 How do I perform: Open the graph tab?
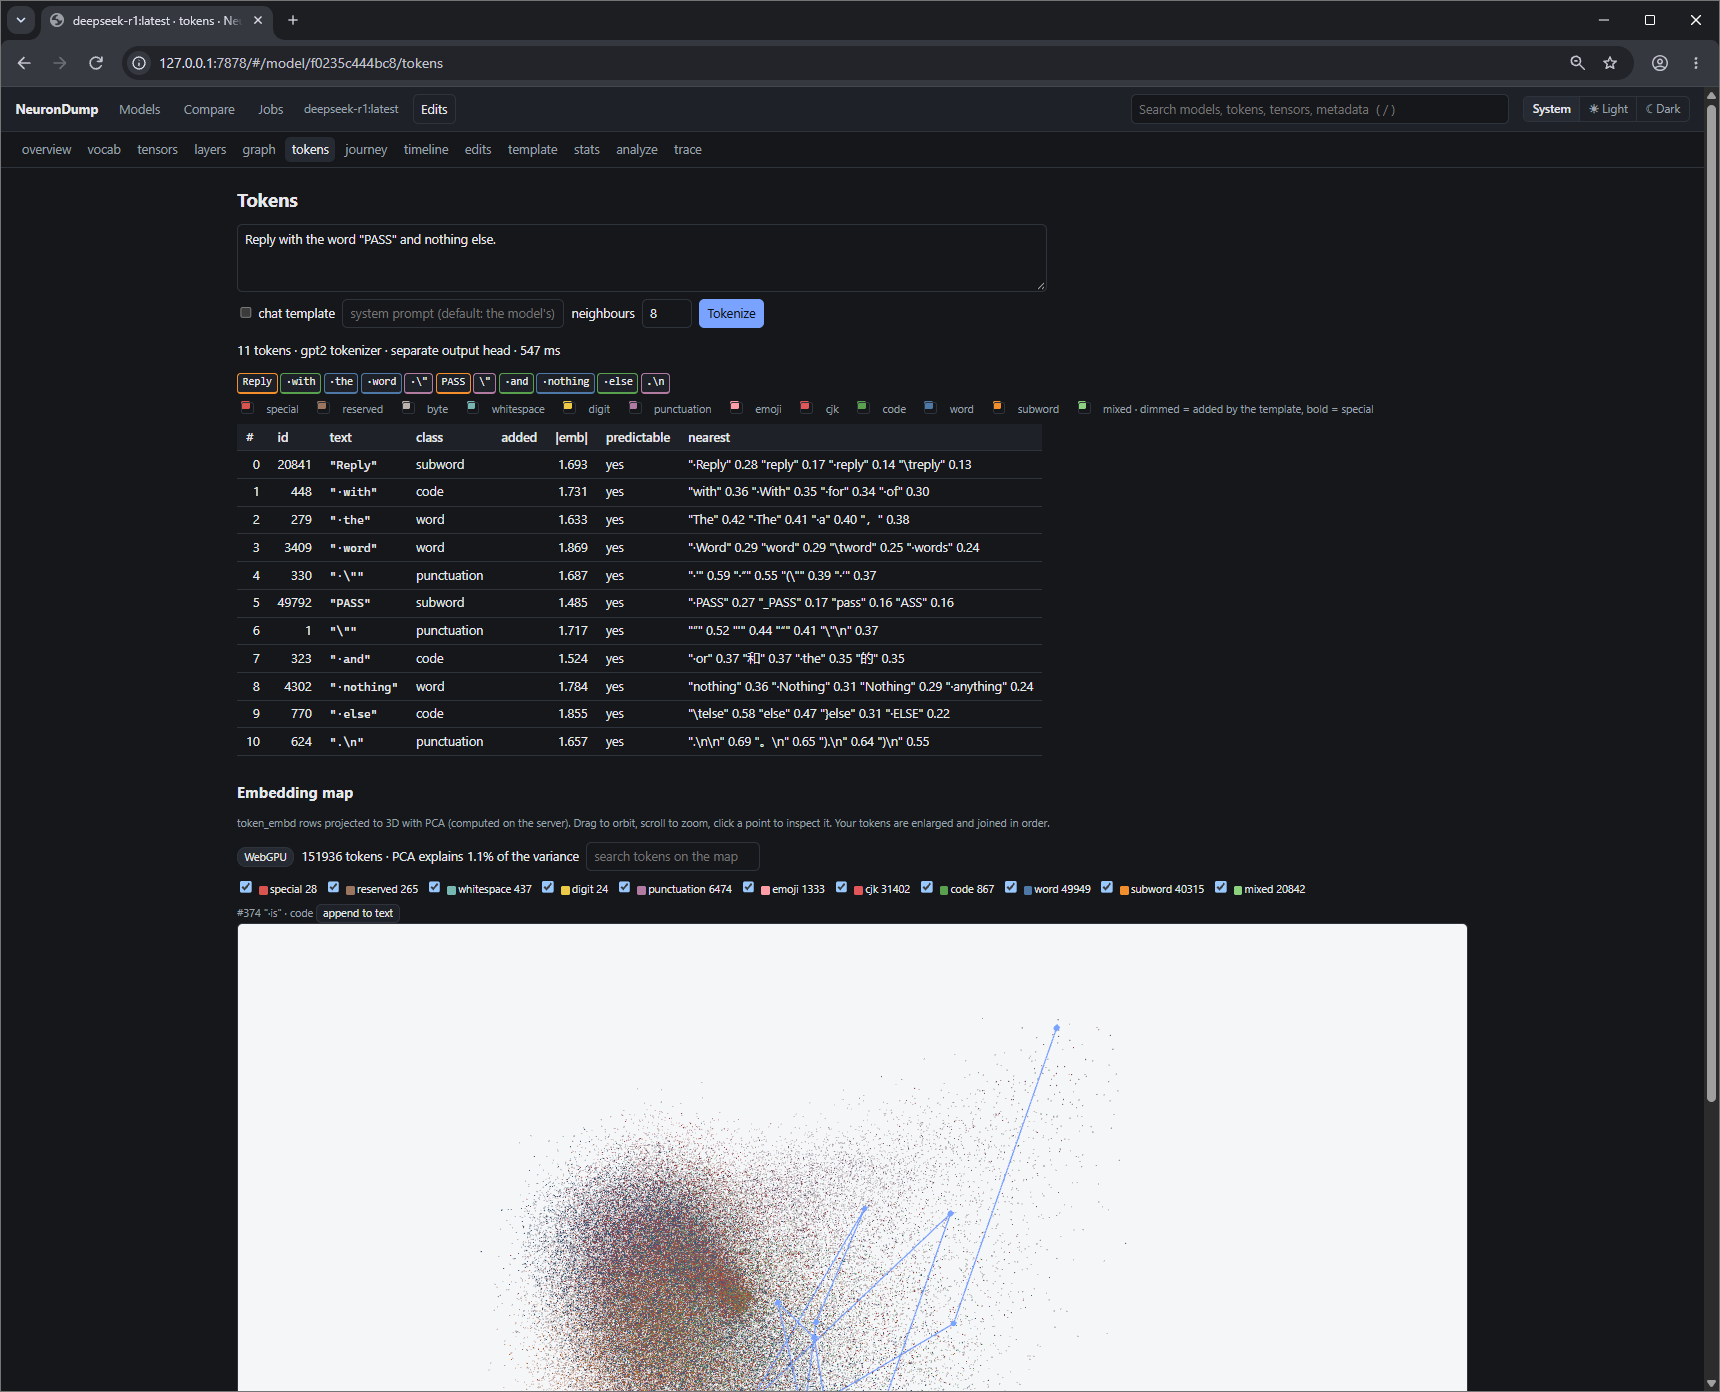click(259, 149)
